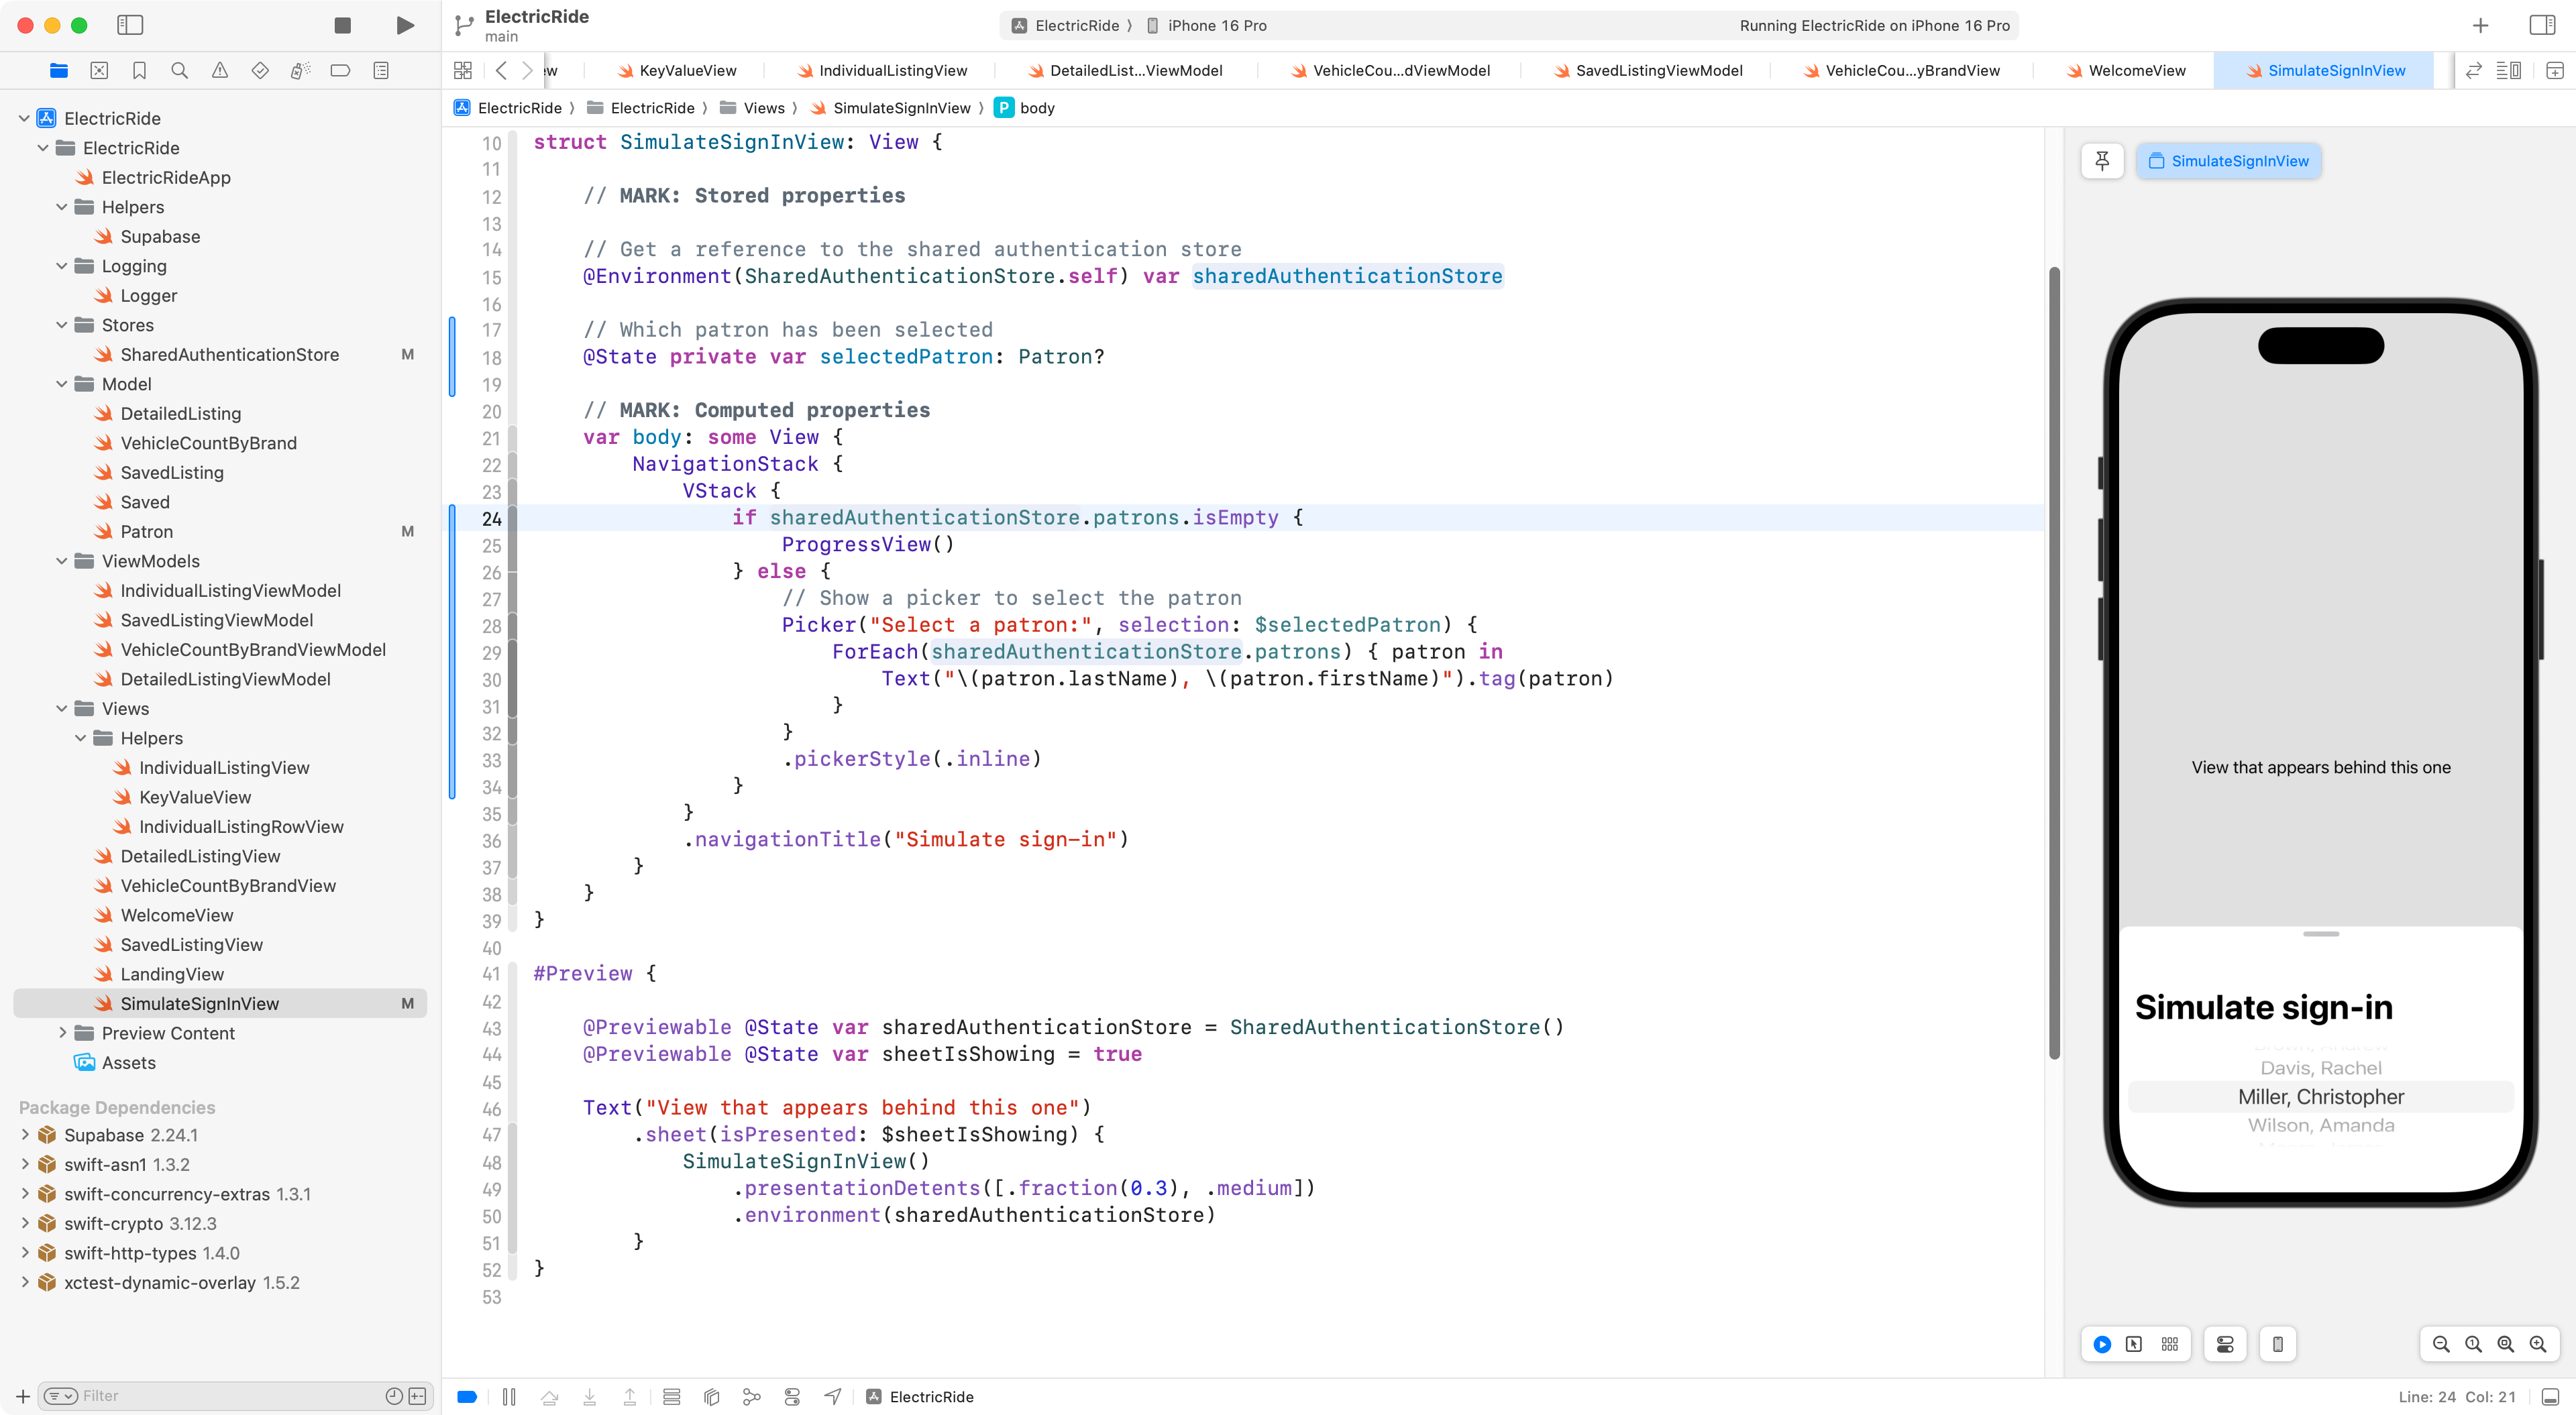Screen dimensions: 2576x1415
Task: Stop the running ElectricRide app
Action: 342,26
